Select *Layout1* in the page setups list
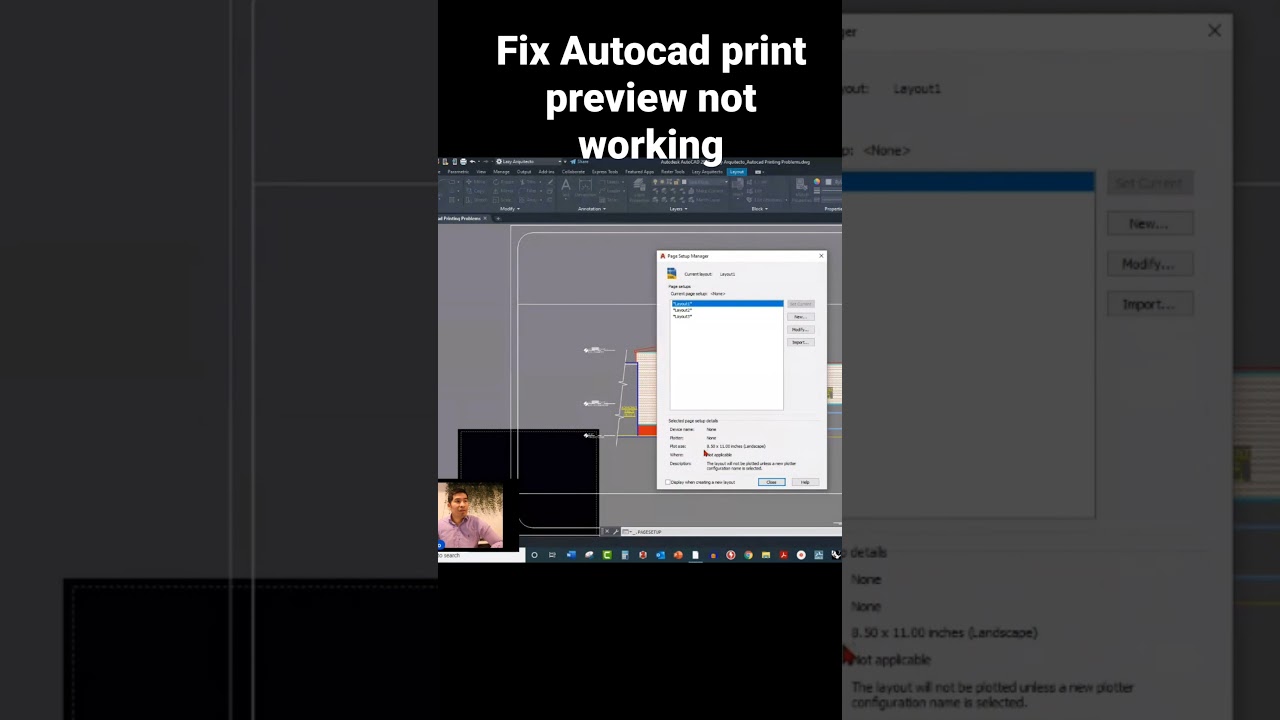This screenshot has height=720, width=1280. coord(727,303)
